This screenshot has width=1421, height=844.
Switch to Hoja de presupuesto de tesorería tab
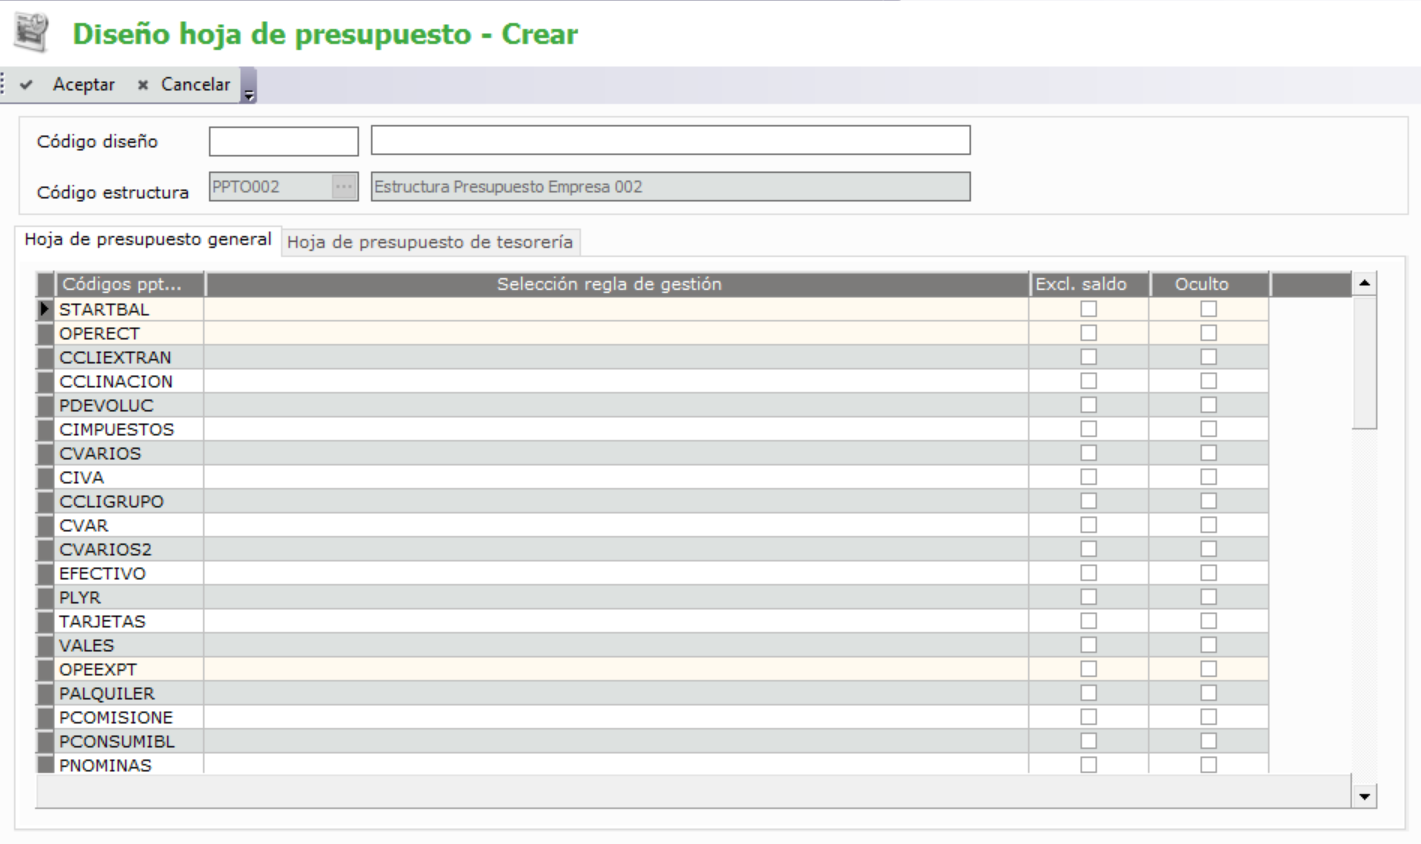tap(430, 242)
